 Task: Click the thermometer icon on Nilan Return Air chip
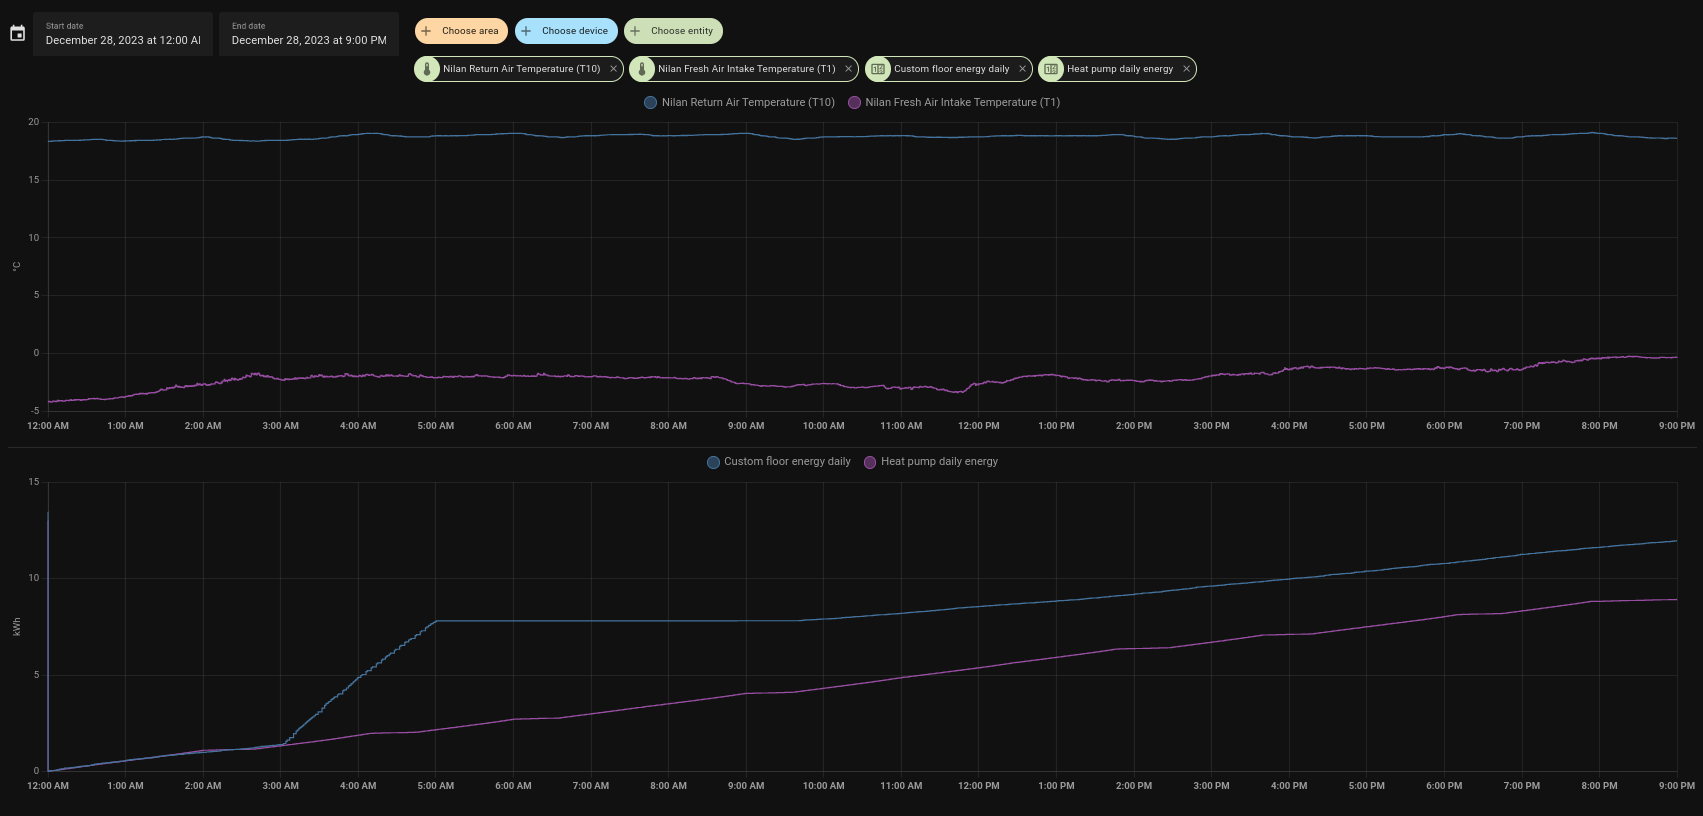pyautogui.click(x=427, y=69)
